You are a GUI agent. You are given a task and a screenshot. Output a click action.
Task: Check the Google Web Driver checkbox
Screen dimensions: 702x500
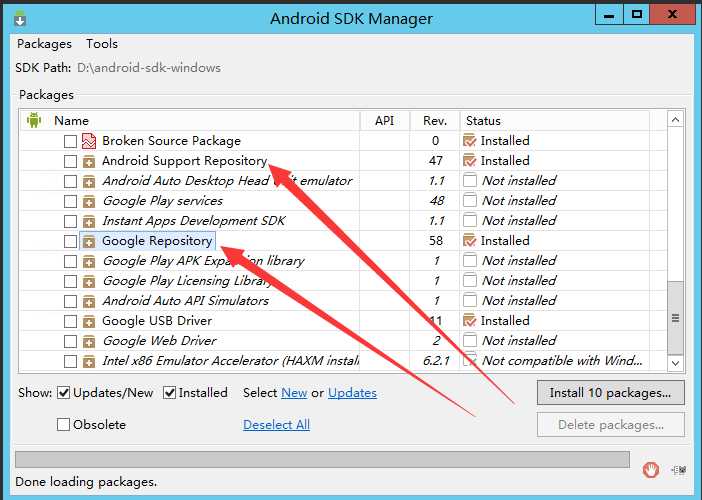pyautogui.click(x=70, y=342)
